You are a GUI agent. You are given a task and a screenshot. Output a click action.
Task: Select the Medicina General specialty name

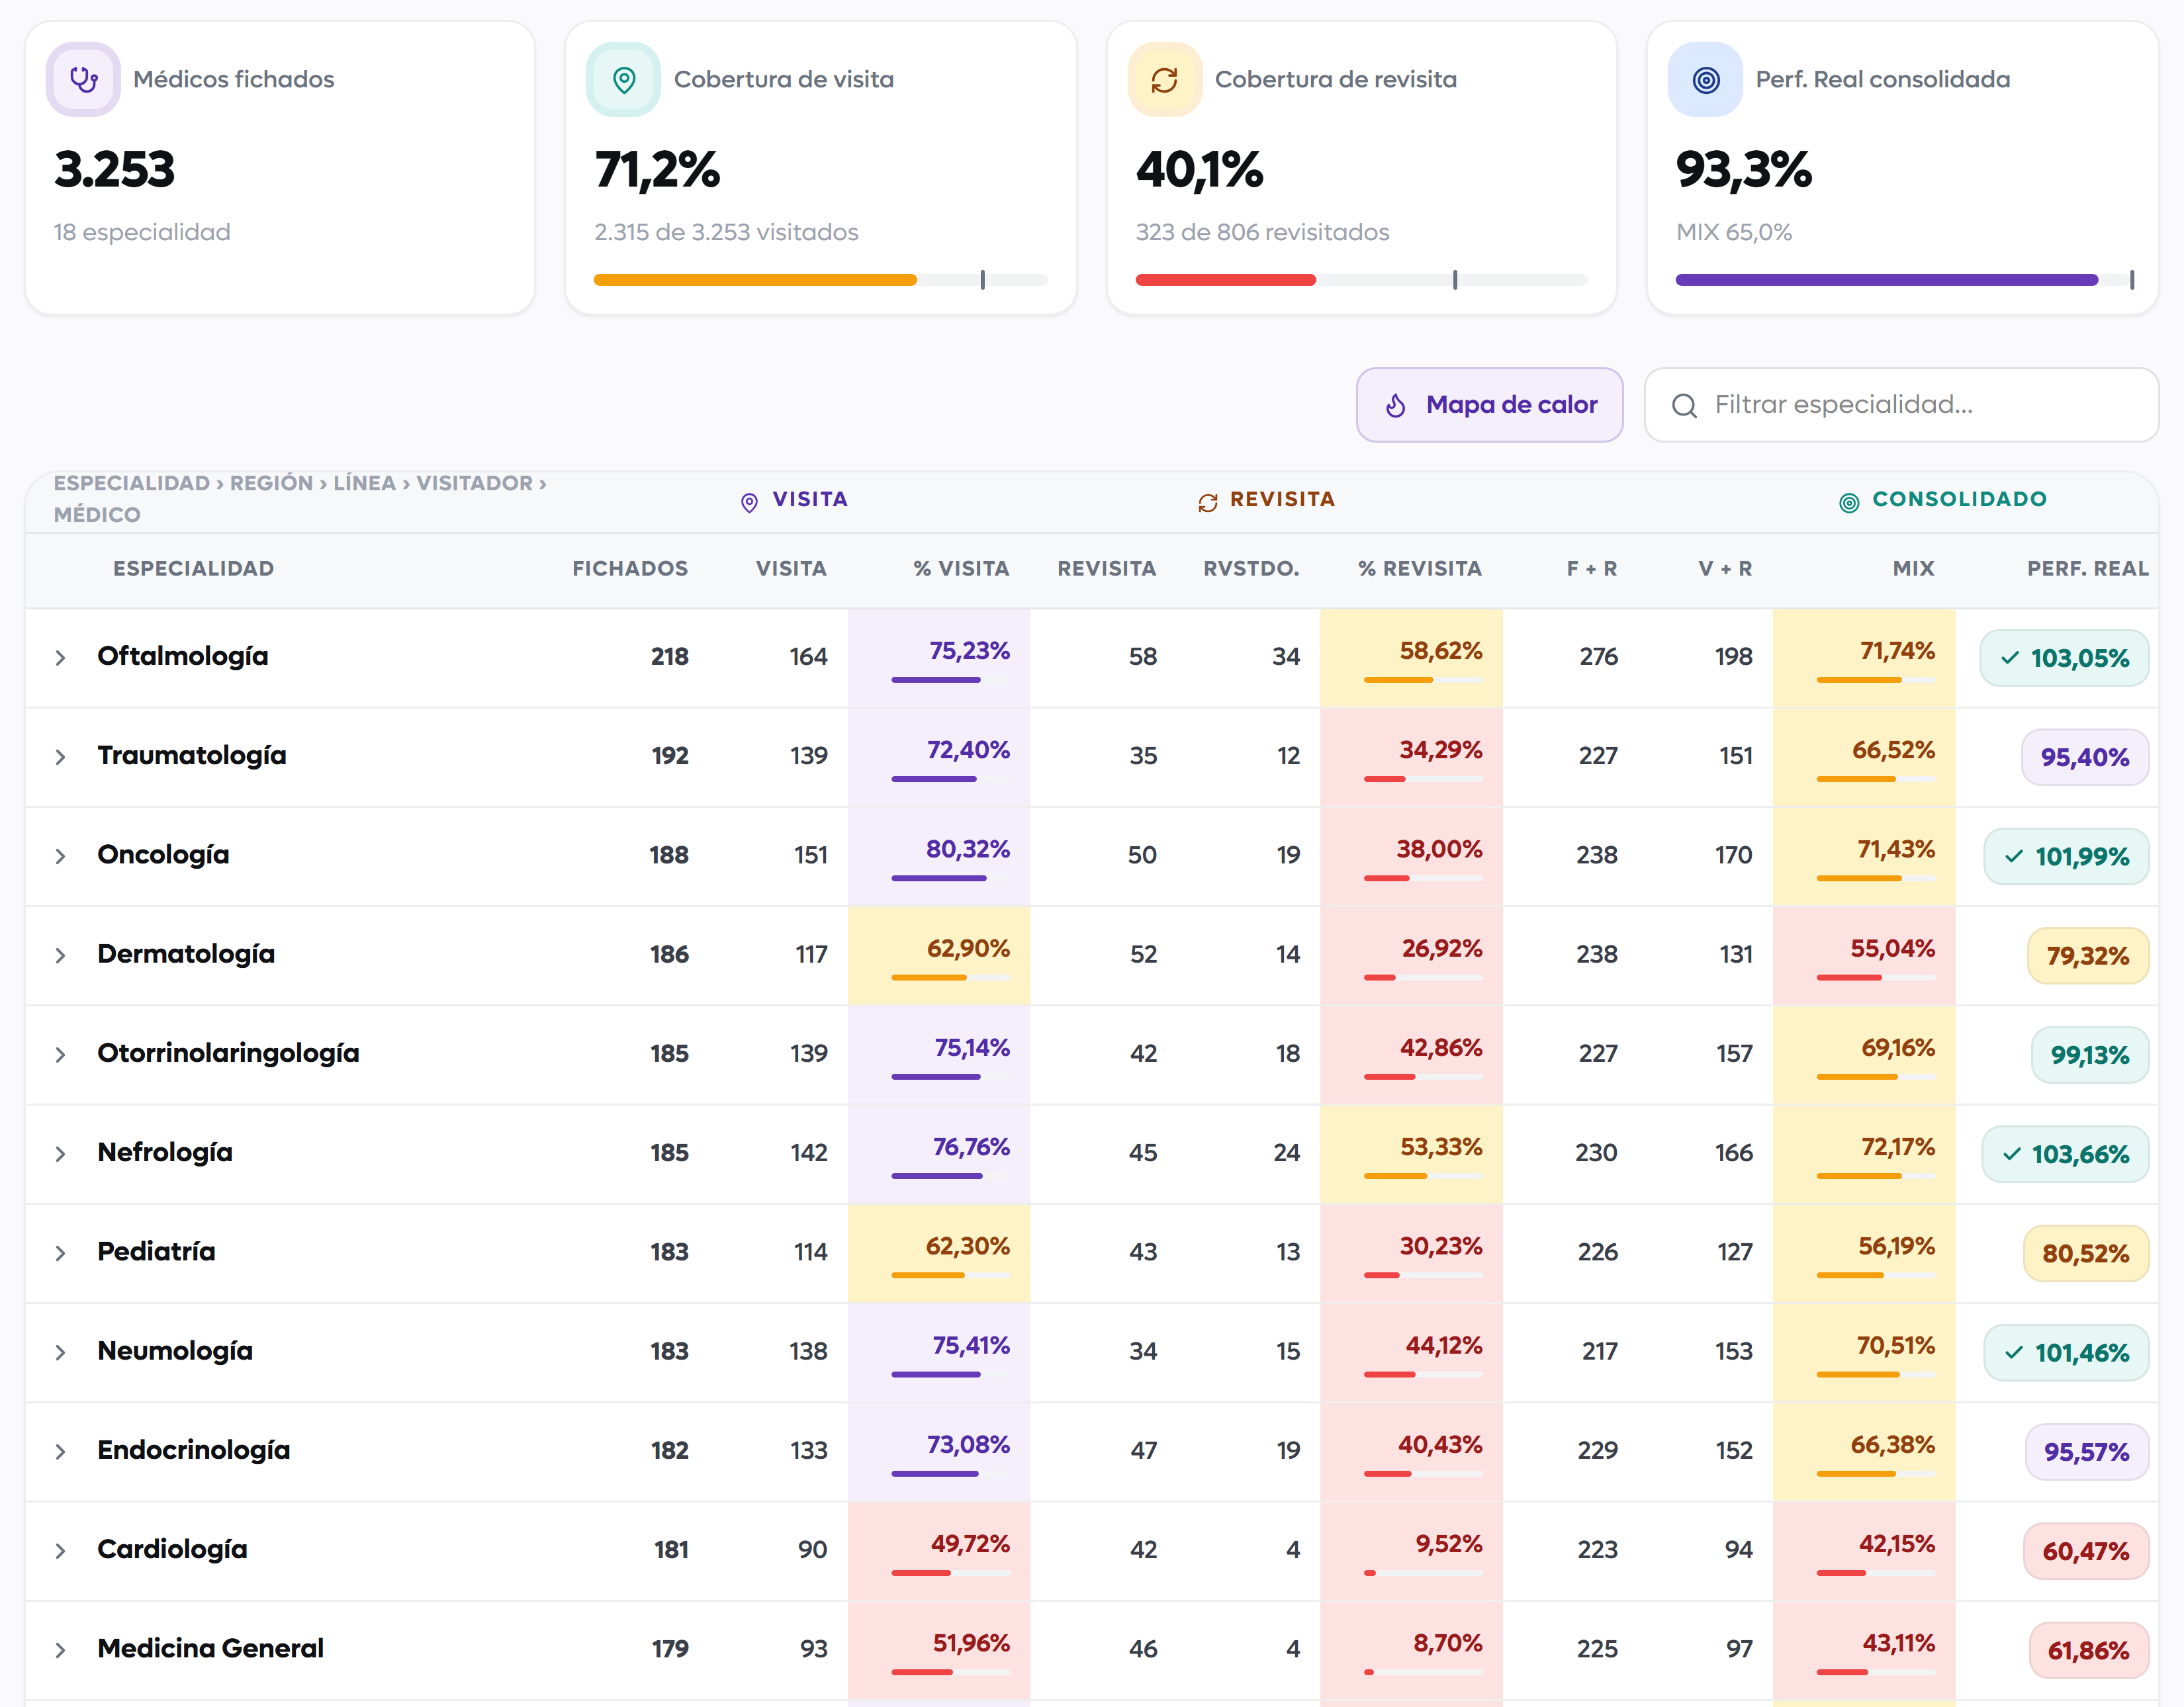211,1648
